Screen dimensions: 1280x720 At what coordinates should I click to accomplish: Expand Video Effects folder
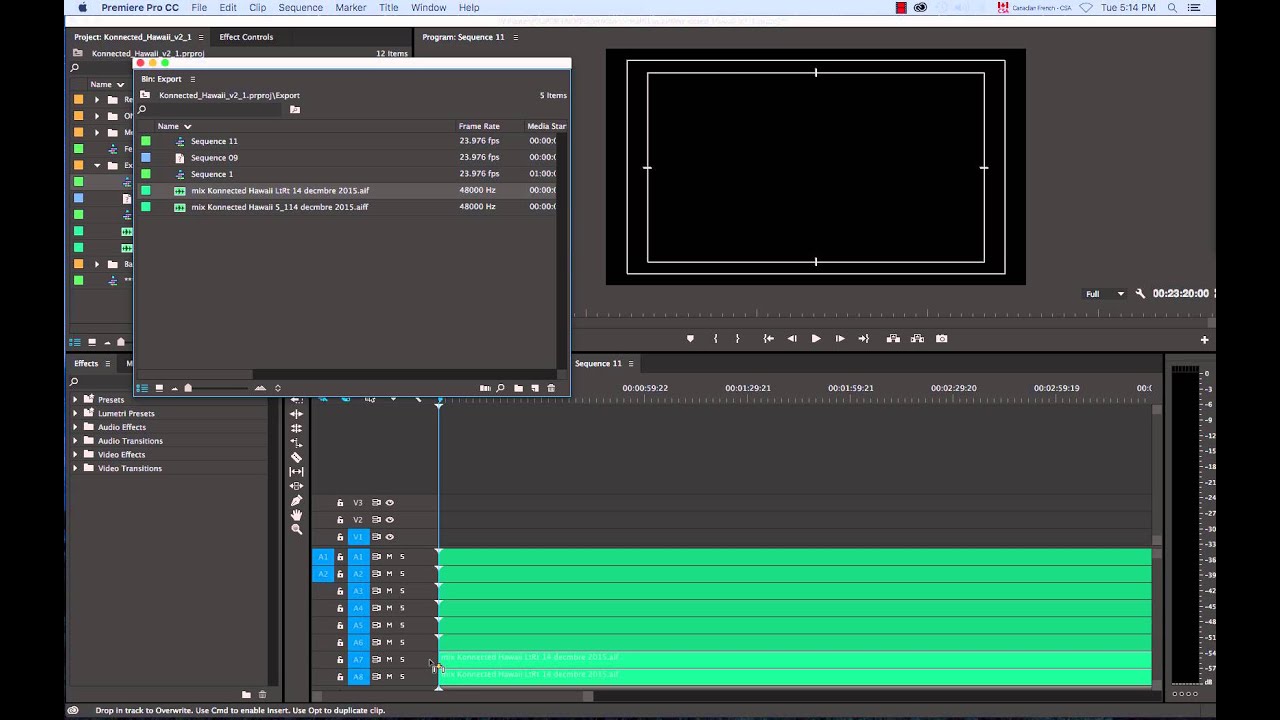pyautogui.click(x=75, y=455)
